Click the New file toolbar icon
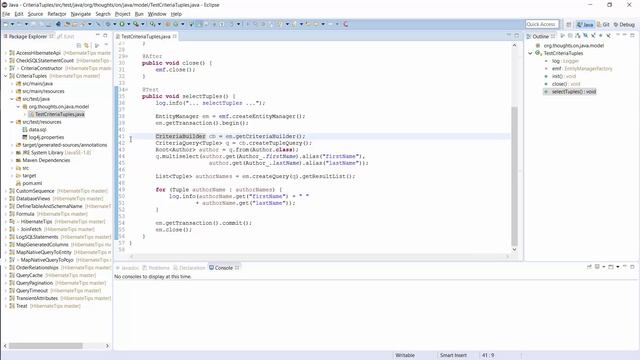 click(x=6, y=24)
